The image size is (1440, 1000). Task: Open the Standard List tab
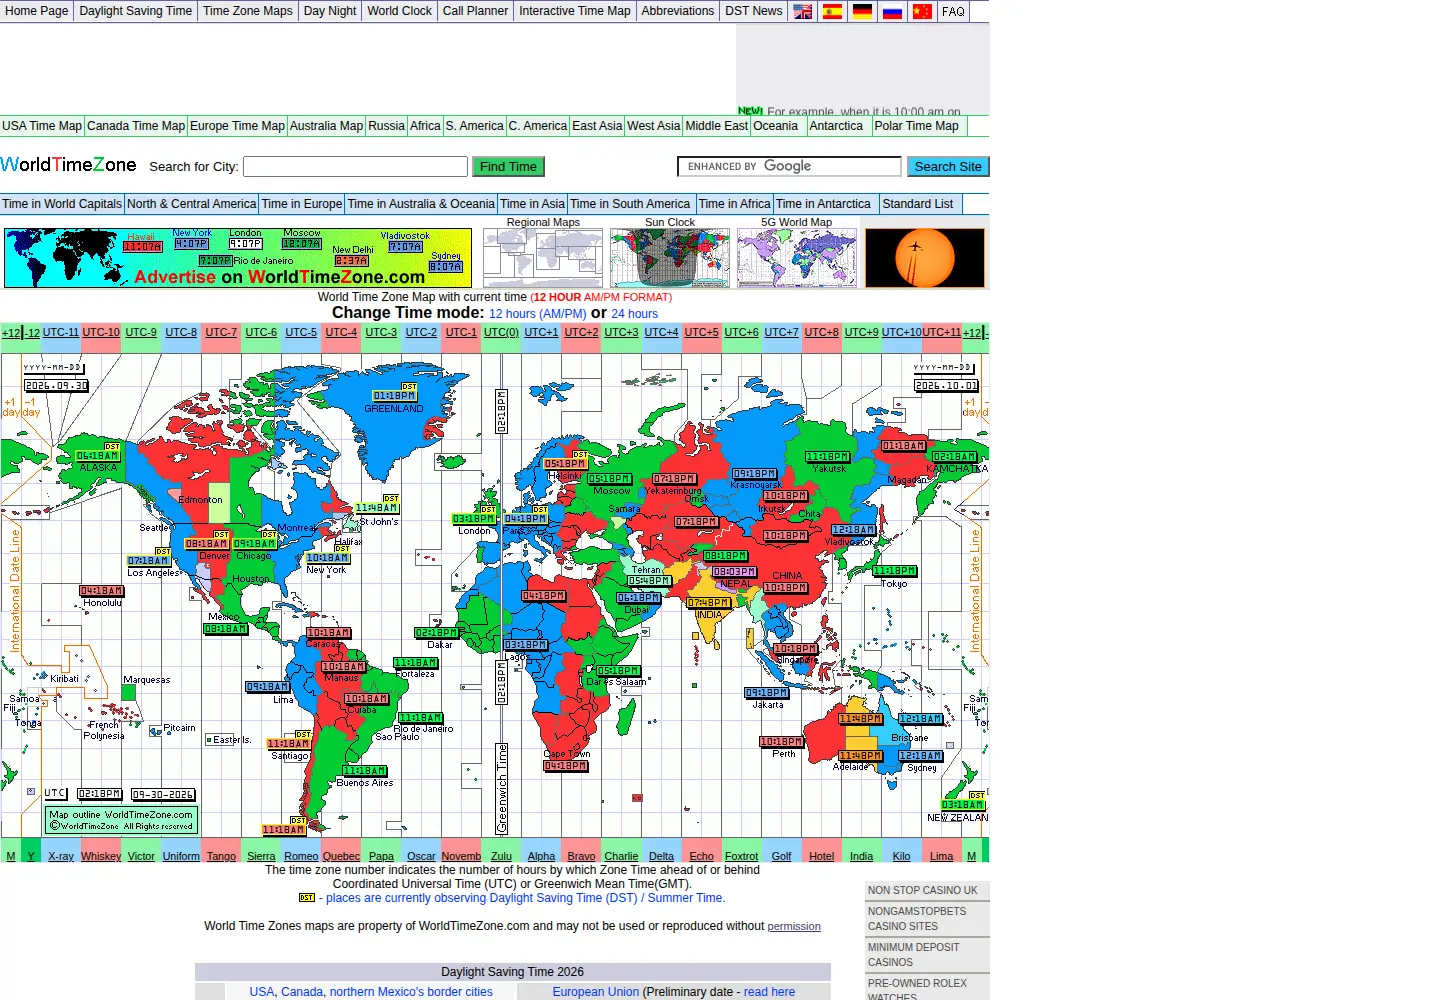coord(918,204)
